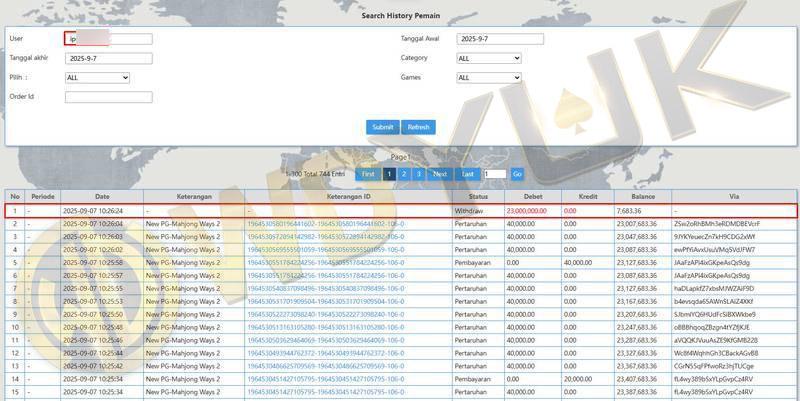Open the Category dropdown
Viewport: 800px width, 401px height.
tap(489, 58)
